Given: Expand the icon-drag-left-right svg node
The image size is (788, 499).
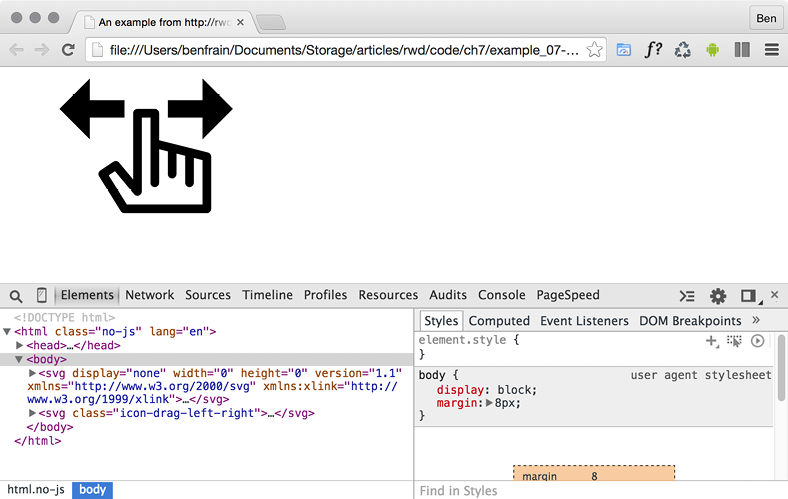Looking at the screenshot, I should [33, 413].
